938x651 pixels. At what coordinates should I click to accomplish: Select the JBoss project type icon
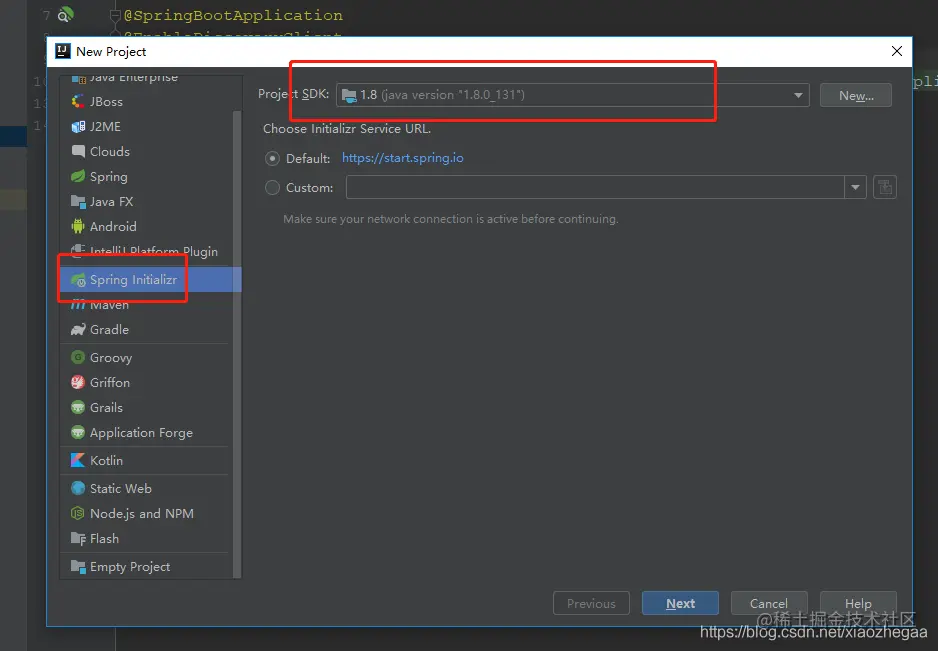[78, 102]
